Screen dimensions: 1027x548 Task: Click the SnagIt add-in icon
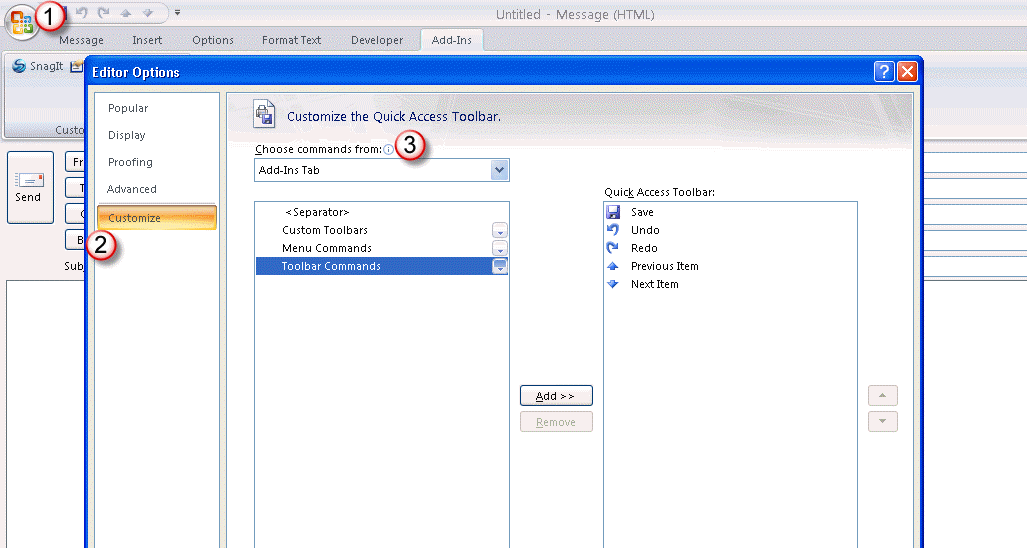(x=18, y=67)
